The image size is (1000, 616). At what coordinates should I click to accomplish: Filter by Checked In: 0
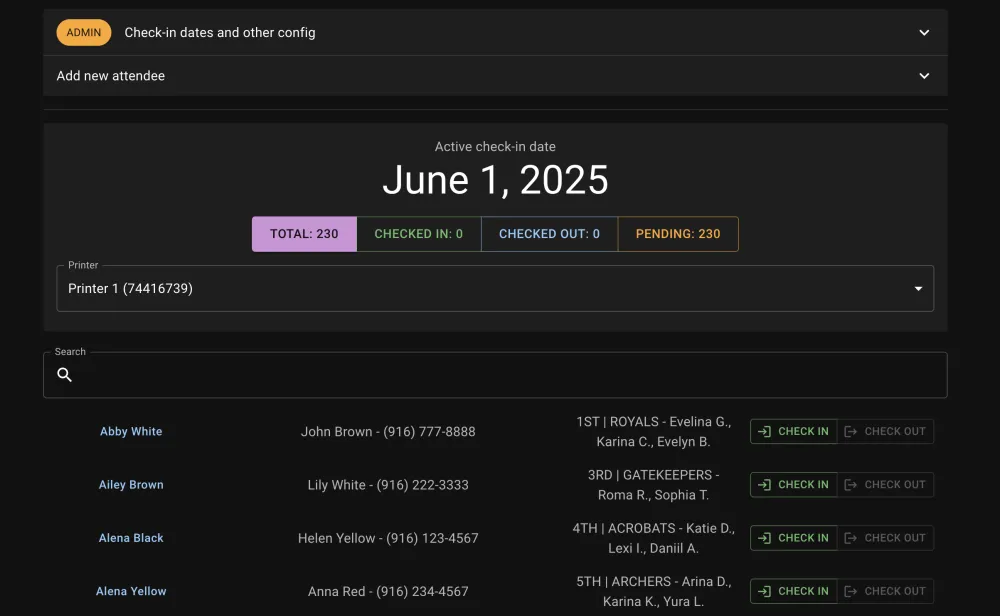[418, 234]
